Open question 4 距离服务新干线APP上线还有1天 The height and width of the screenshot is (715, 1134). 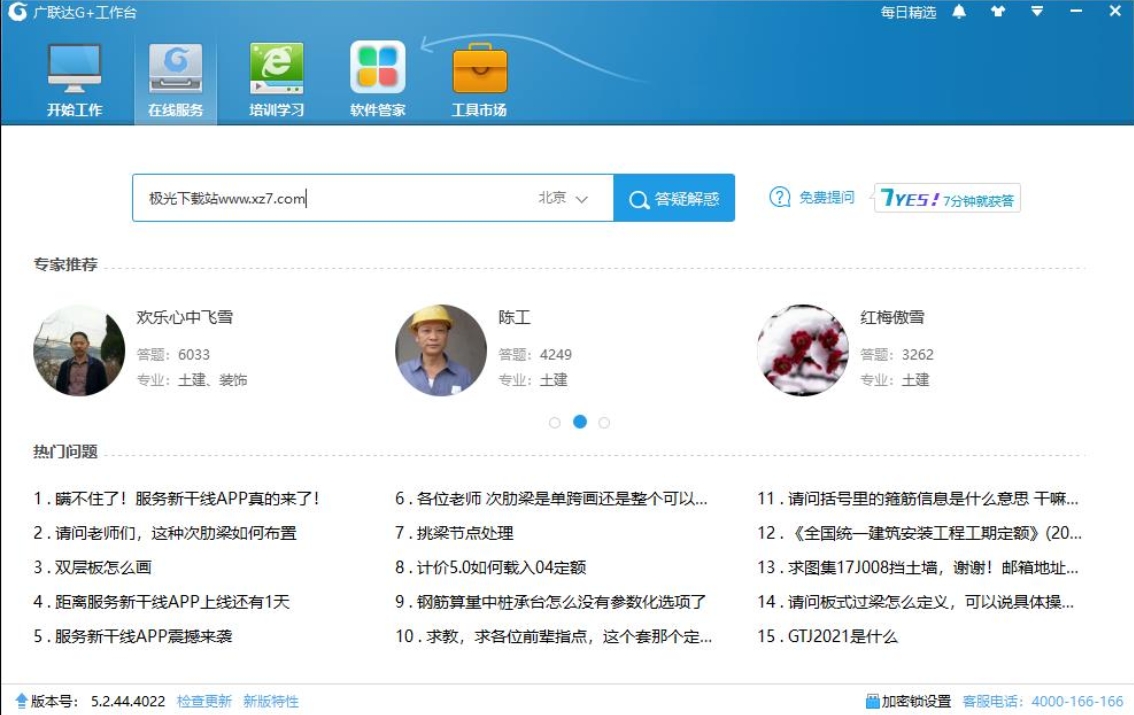pyautogui.click(x=161, y=601)
